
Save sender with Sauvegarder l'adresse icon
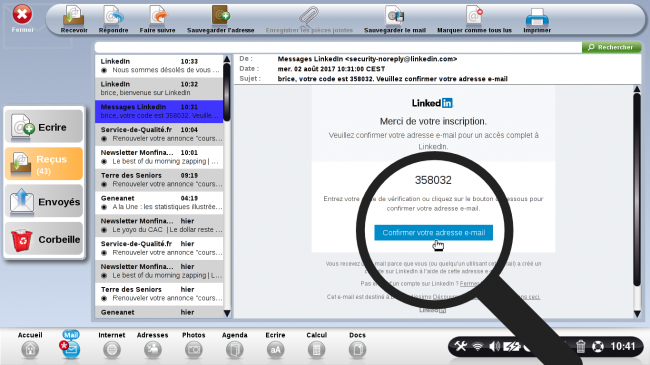[221, 16]
